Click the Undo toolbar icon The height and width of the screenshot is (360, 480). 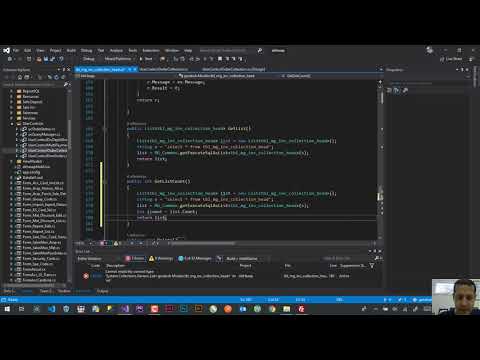61,59
